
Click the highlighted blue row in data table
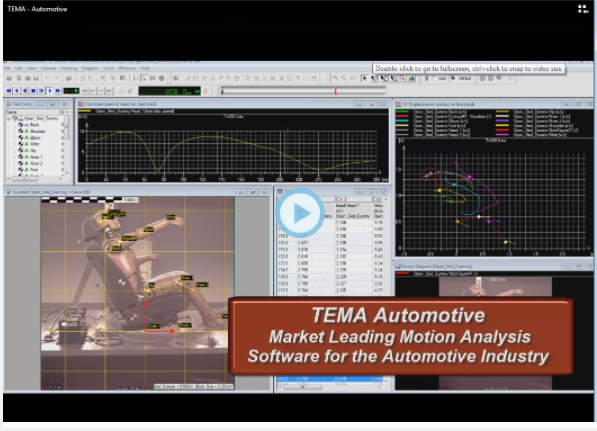coord(330,379)
